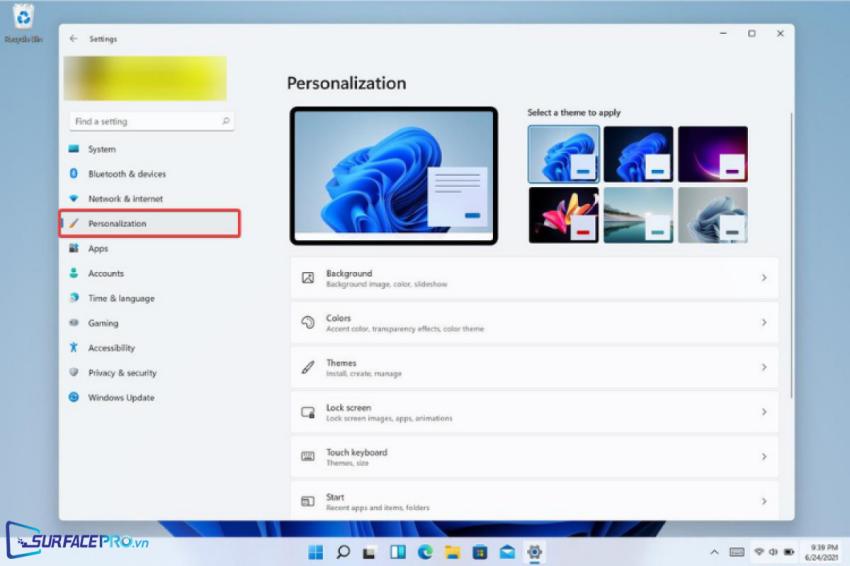Open Privacy & security label
850x566 pixels.
point(122,373)
